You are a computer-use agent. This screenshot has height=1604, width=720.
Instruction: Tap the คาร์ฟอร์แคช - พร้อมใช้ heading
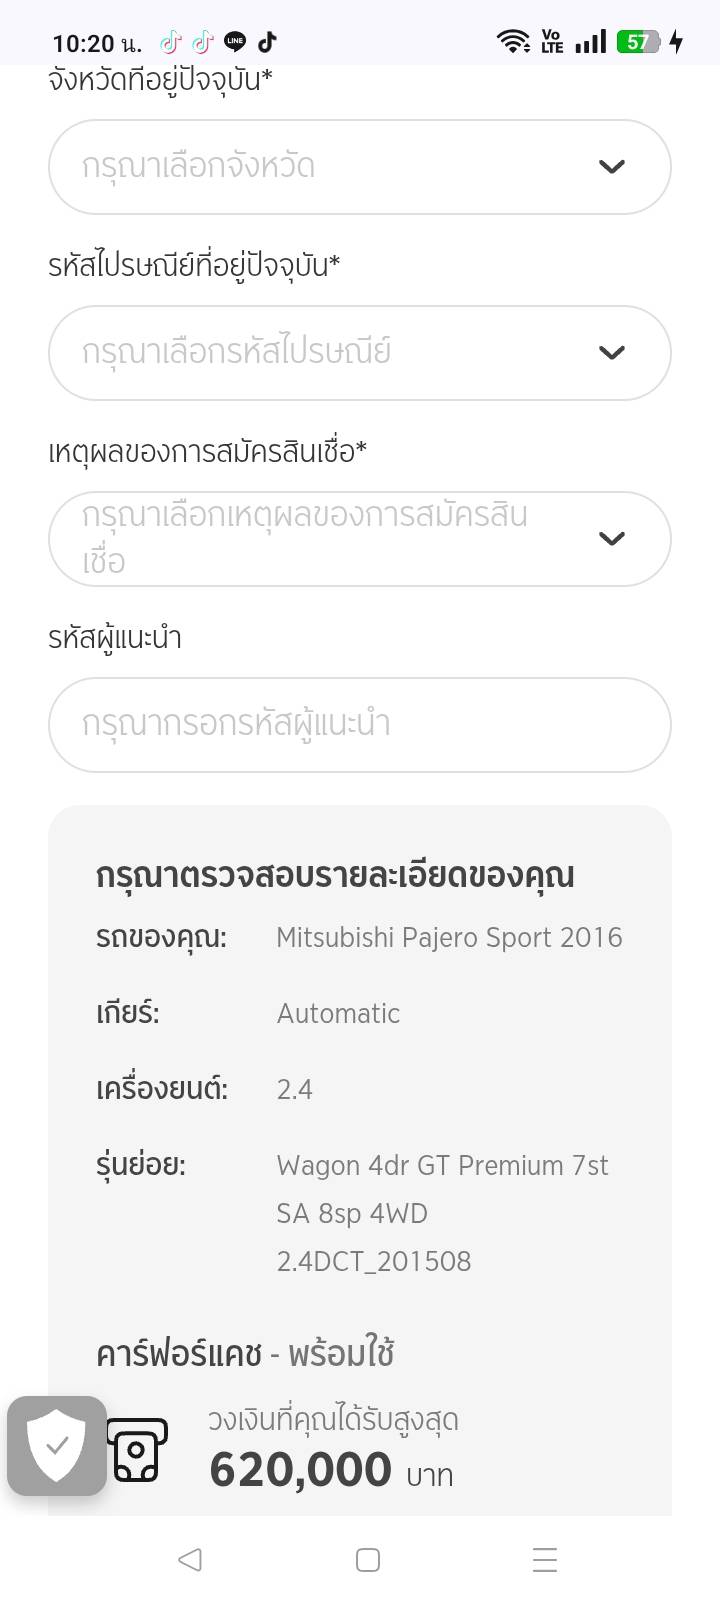245,1354
